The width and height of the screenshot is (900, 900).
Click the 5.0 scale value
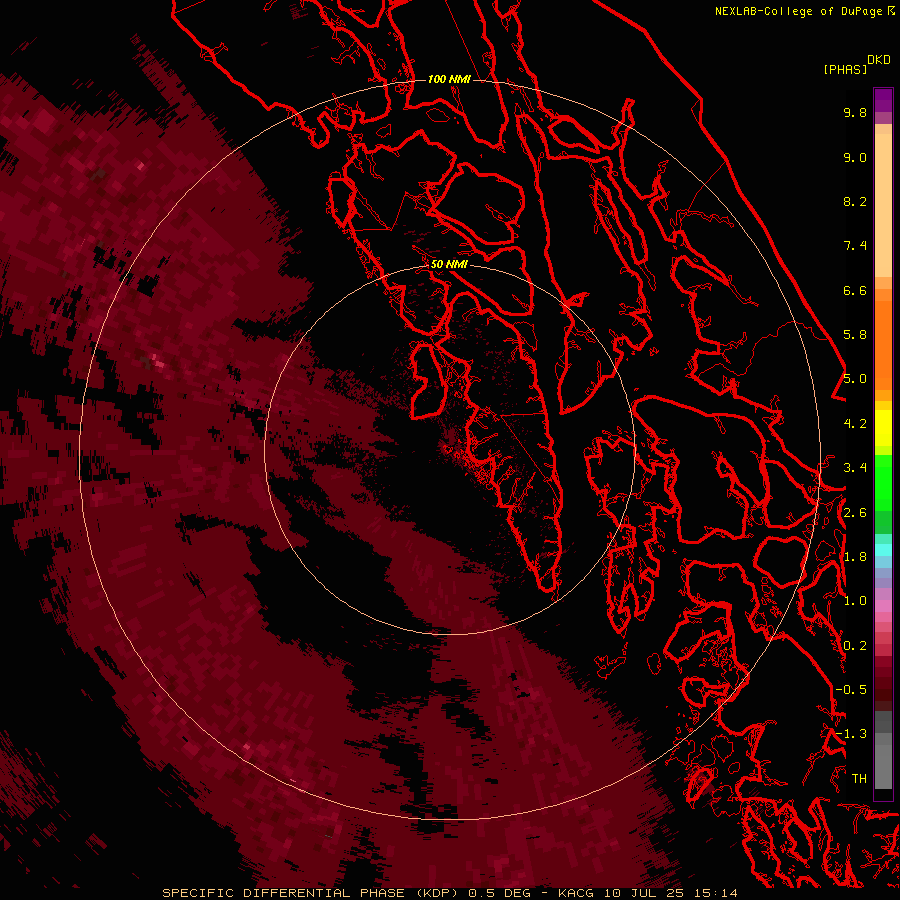click(x=855, y=379)
